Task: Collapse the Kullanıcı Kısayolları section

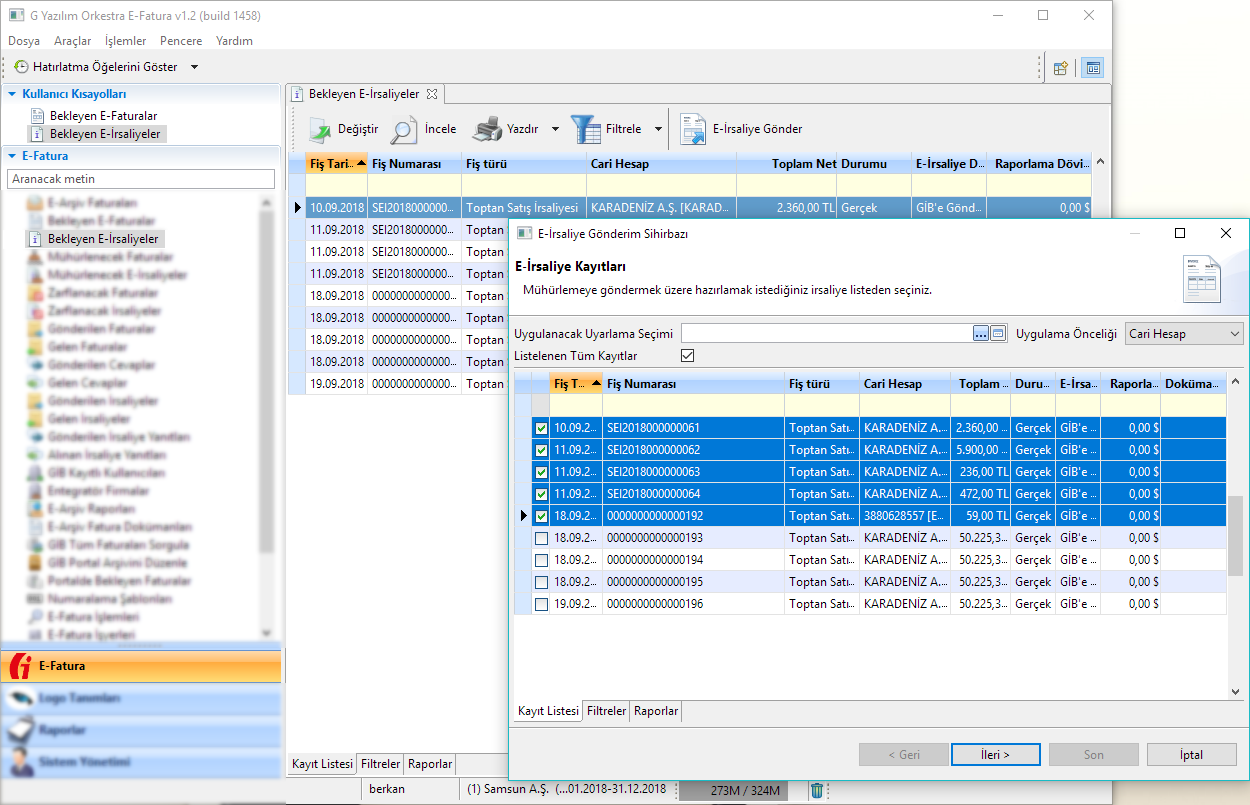Action: [13, 94]
